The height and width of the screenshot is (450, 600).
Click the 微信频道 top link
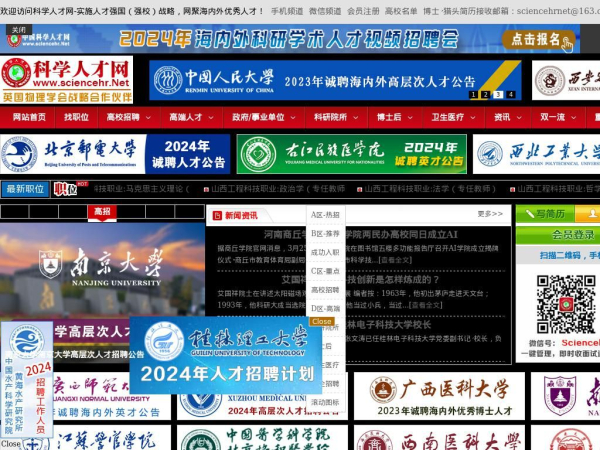coord(325,11)
